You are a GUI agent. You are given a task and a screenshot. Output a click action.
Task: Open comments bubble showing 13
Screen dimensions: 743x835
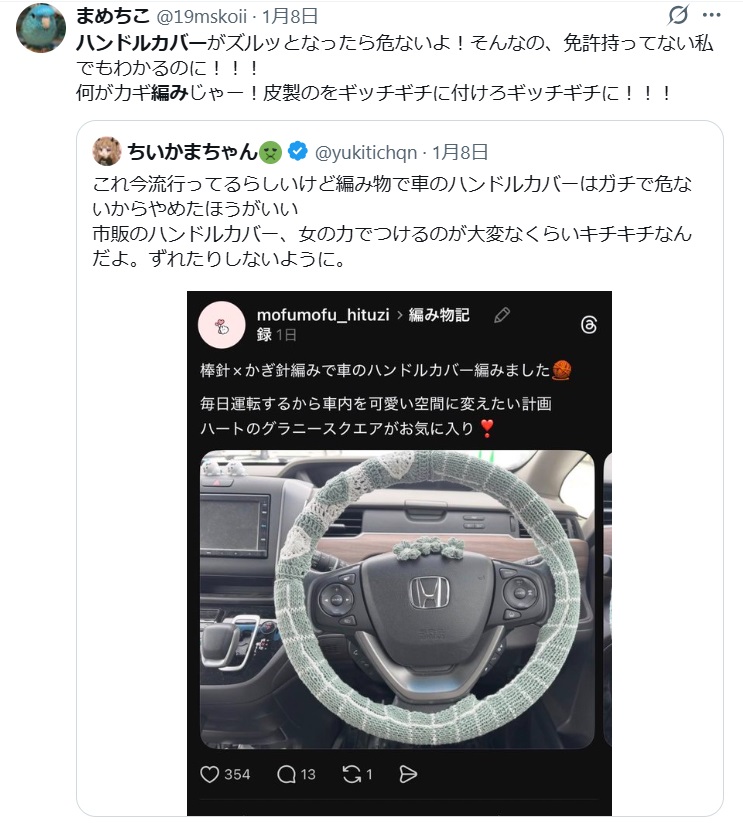coord(286,774)
